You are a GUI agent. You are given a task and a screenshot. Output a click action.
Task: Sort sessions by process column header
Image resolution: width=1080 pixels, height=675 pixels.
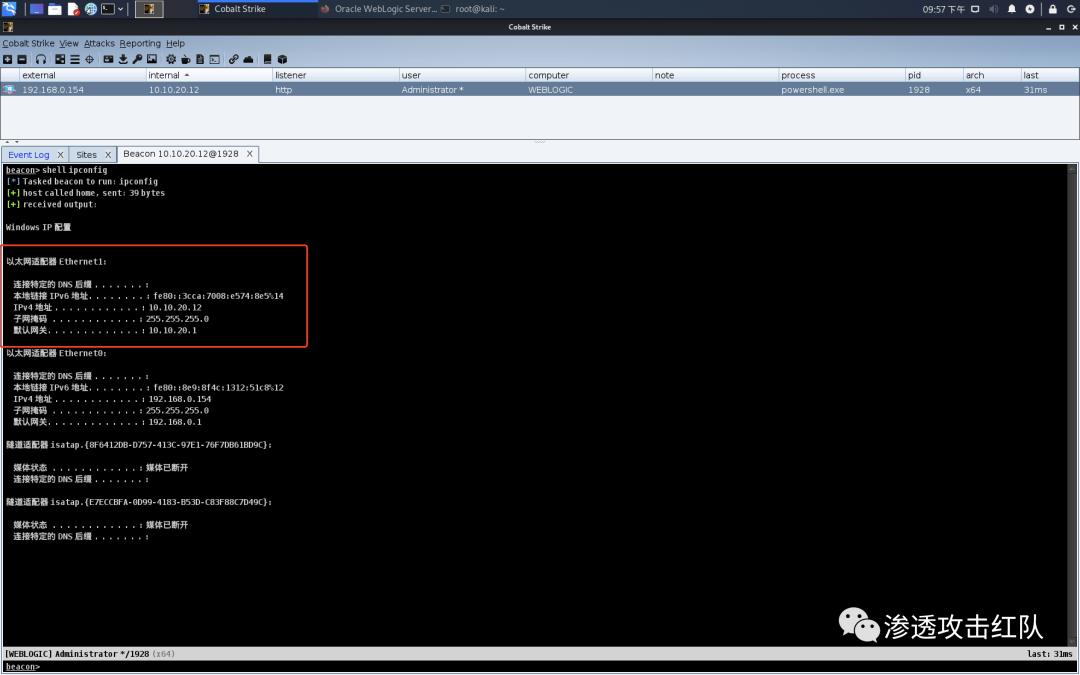click(x=842, y=75)
